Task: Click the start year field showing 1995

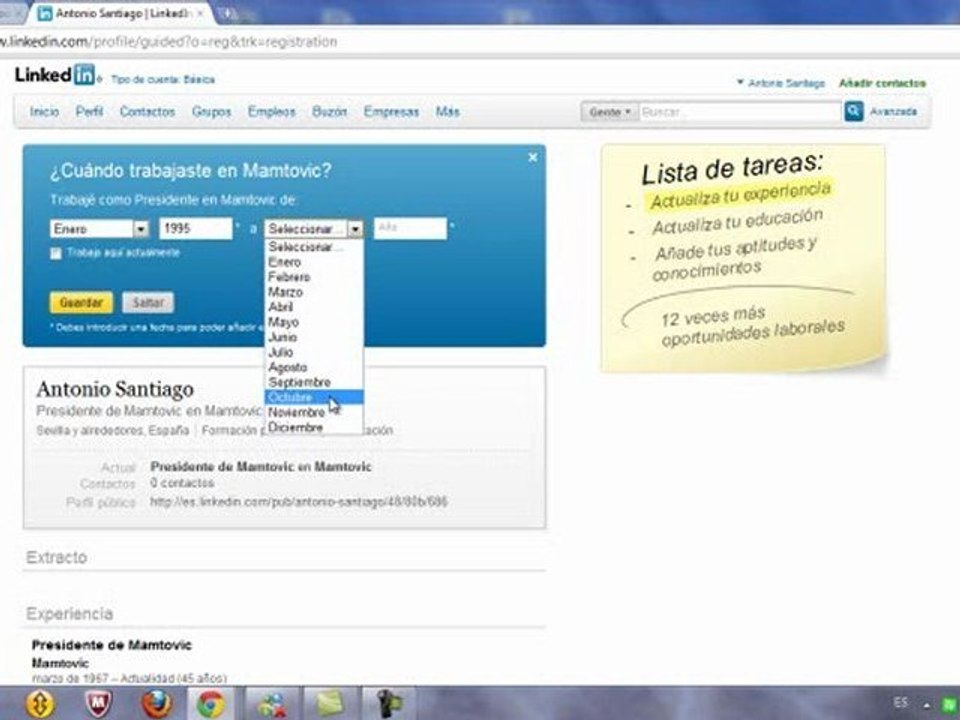Action: coord(196,229)
